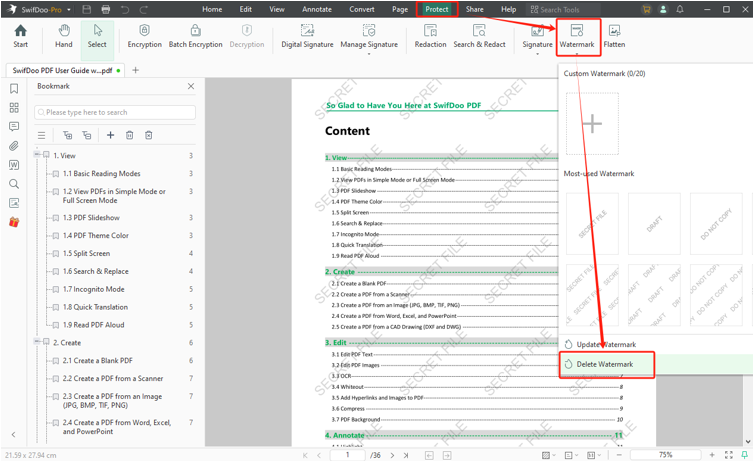This screenshot has height=461, width=753.
Task: Undo the last action
Action: click(x=125, y=9)
